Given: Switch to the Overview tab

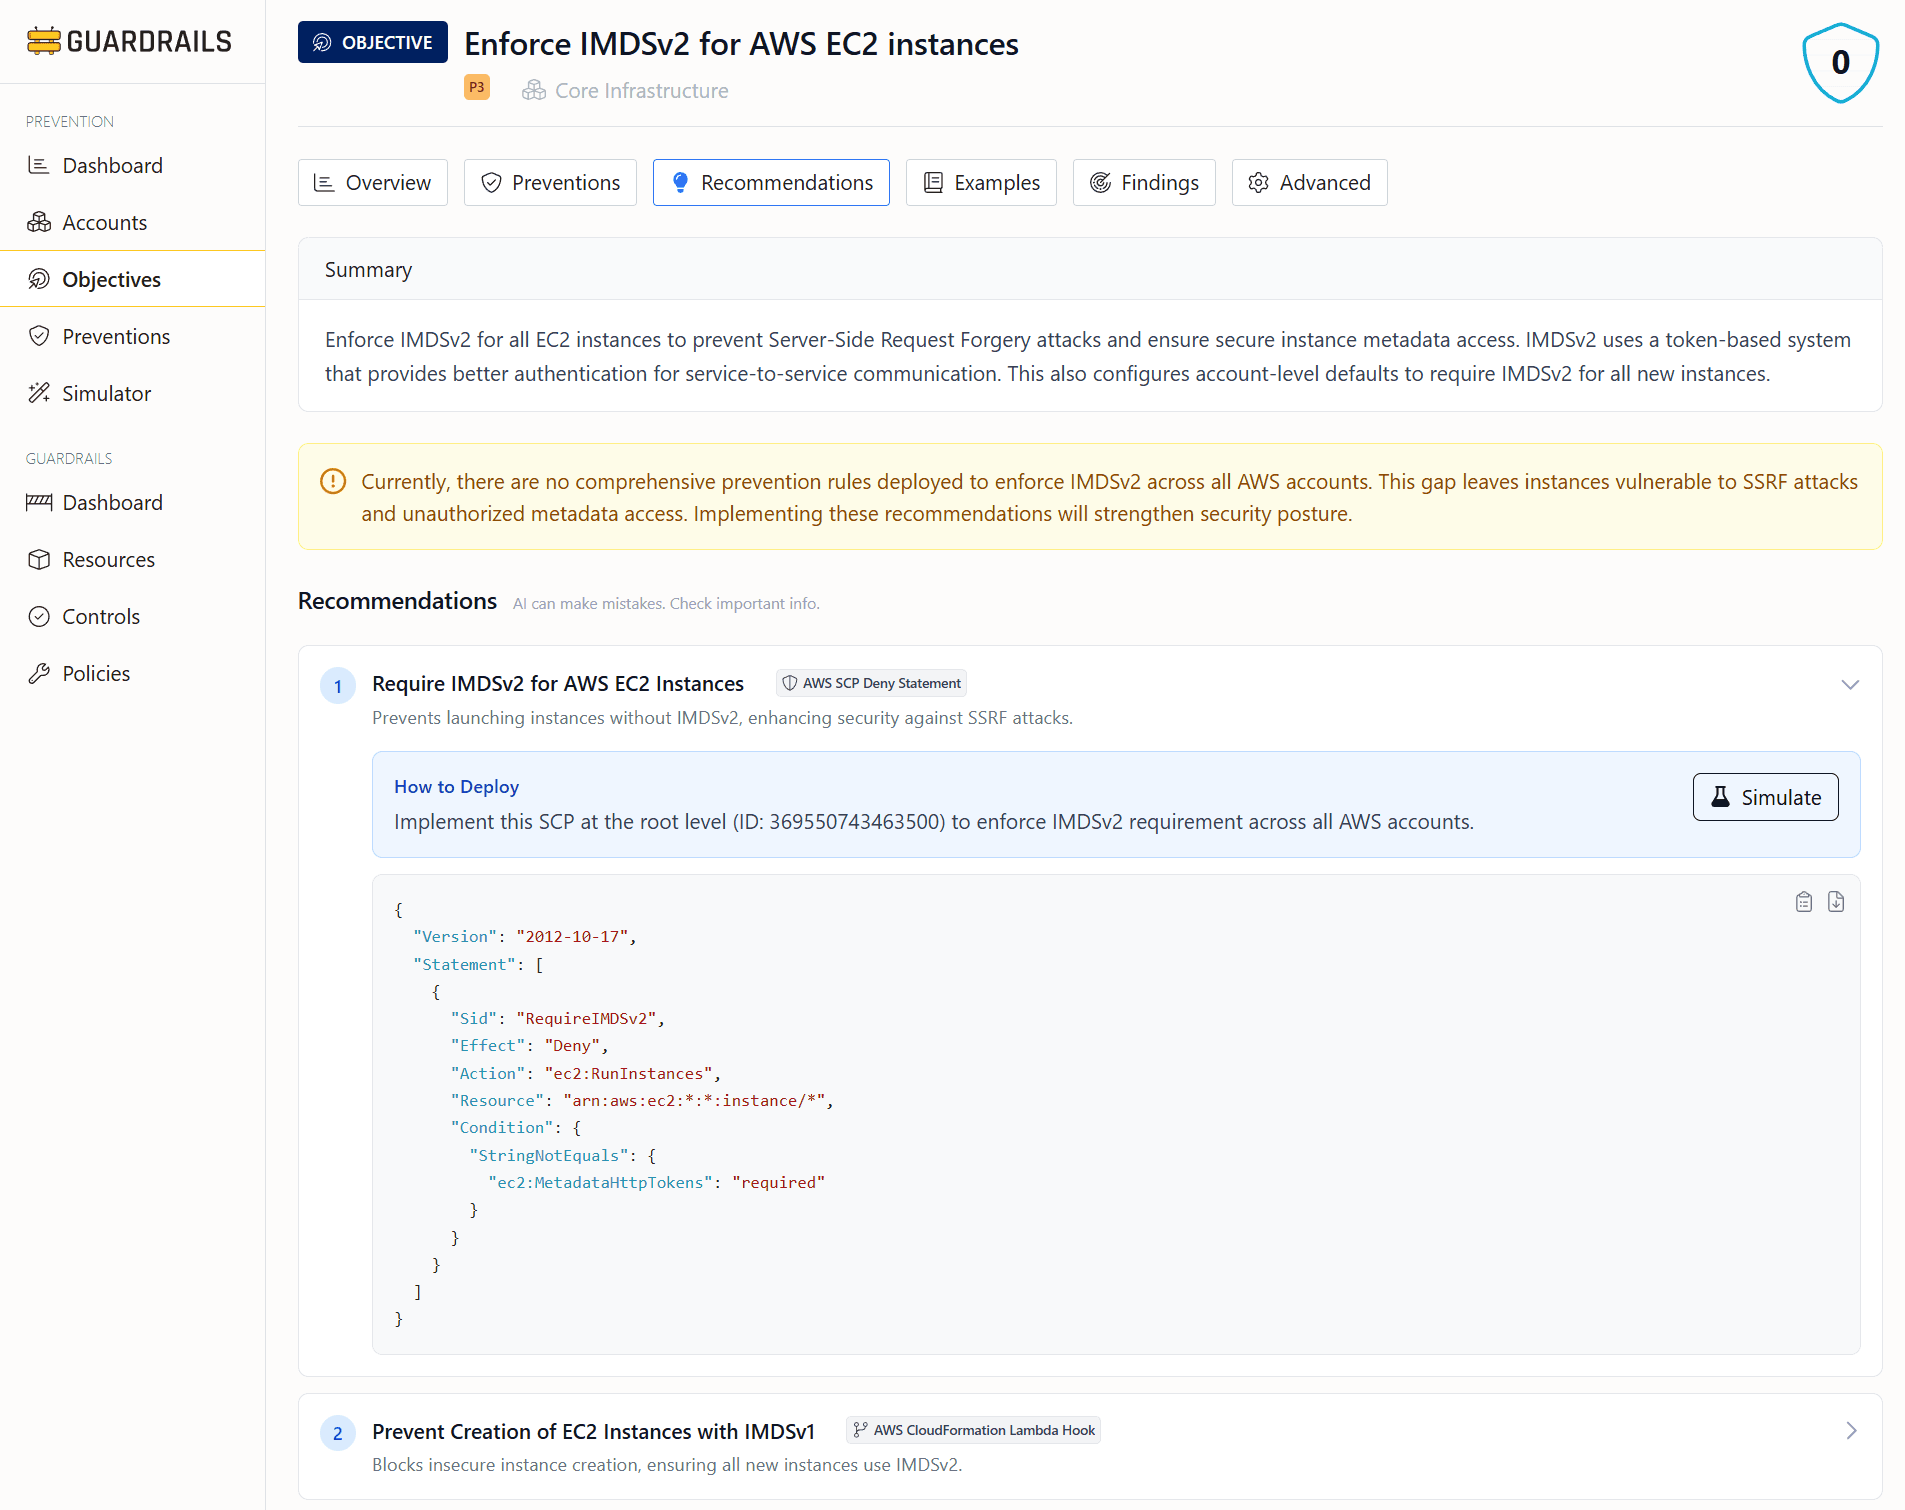Looking at the screenshot, I should 373,183.
